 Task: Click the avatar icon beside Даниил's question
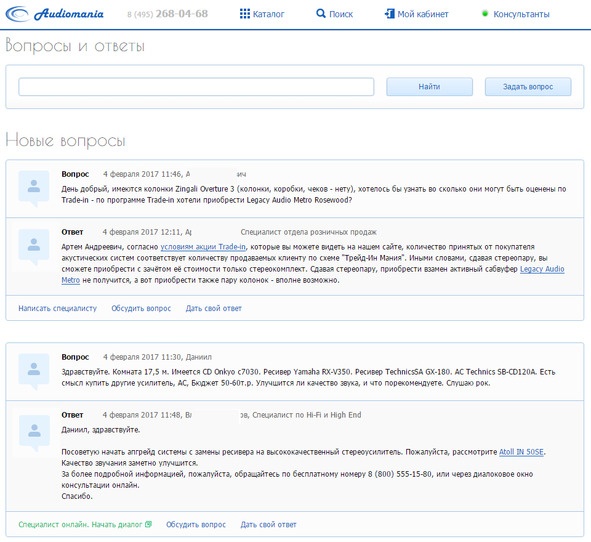[34, 371]
